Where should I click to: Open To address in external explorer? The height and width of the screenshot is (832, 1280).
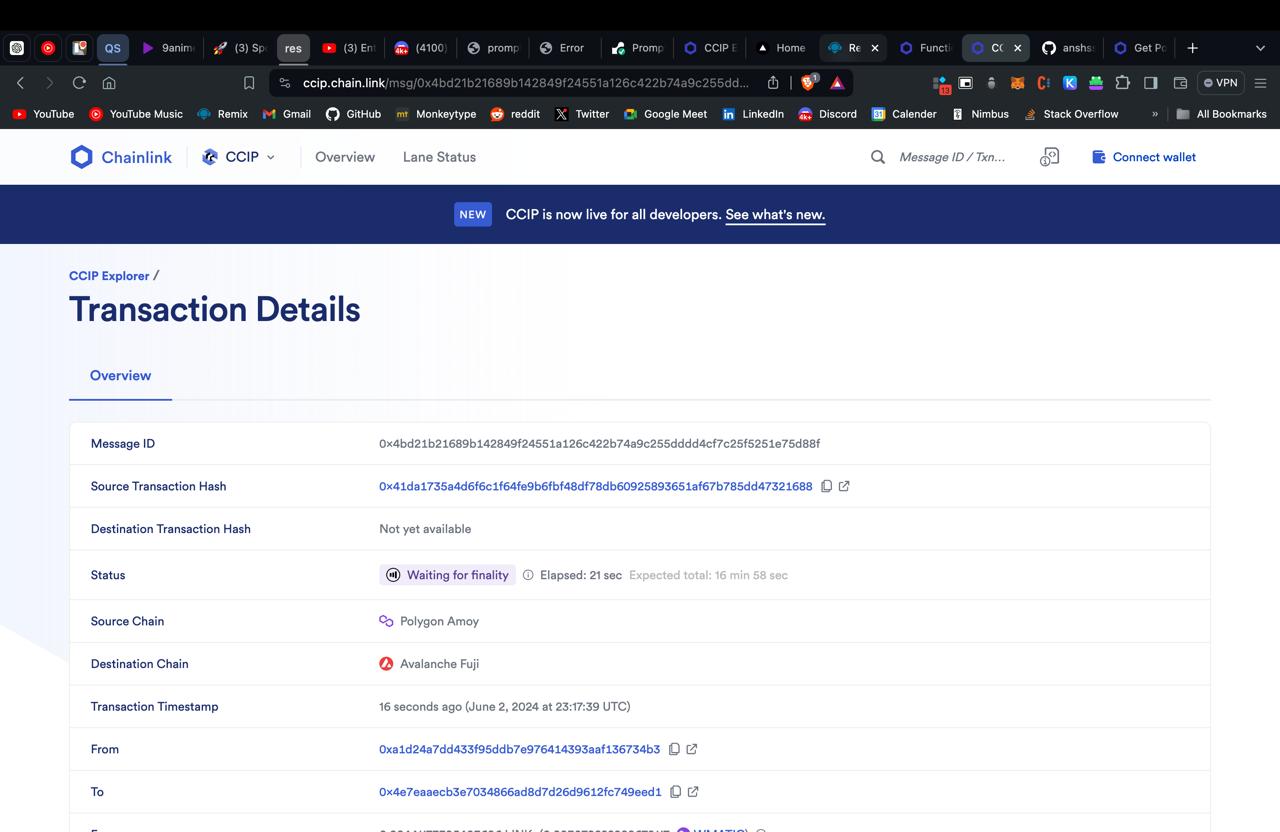coord(693,792)
